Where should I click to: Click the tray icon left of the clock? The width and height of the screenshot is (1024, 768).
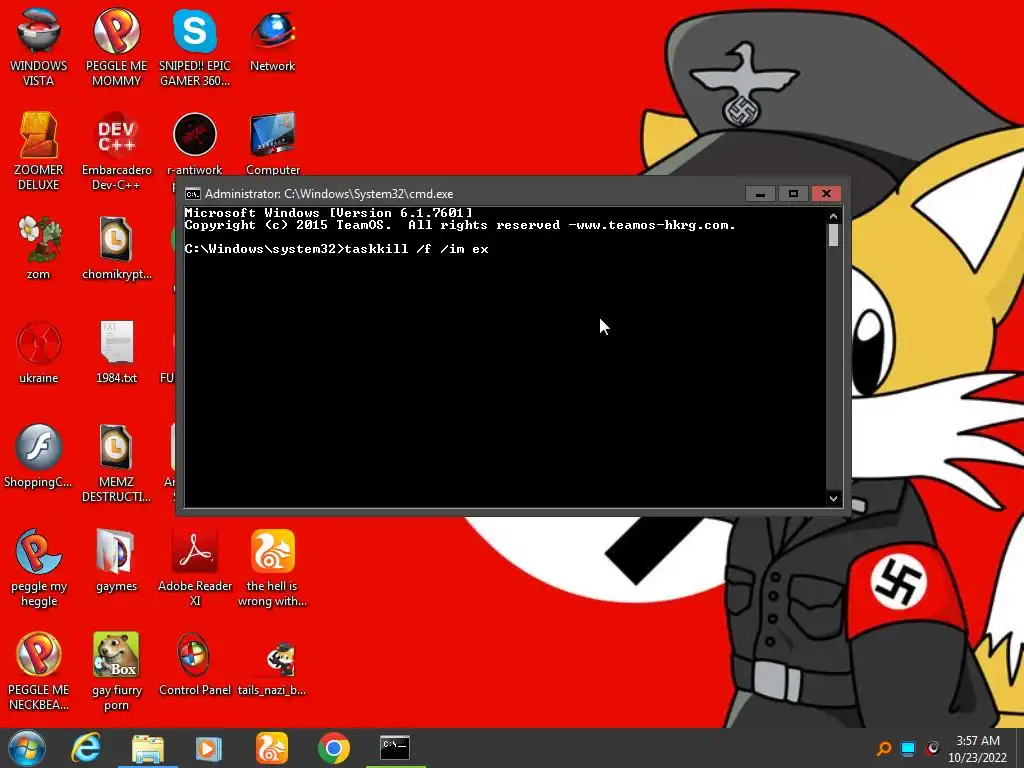click(932, 748)
